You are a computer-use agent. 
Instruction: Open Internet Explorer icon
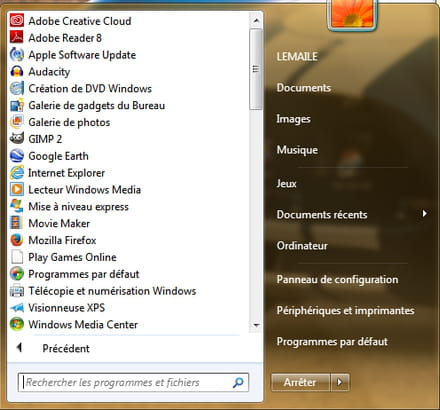(17, 173)
